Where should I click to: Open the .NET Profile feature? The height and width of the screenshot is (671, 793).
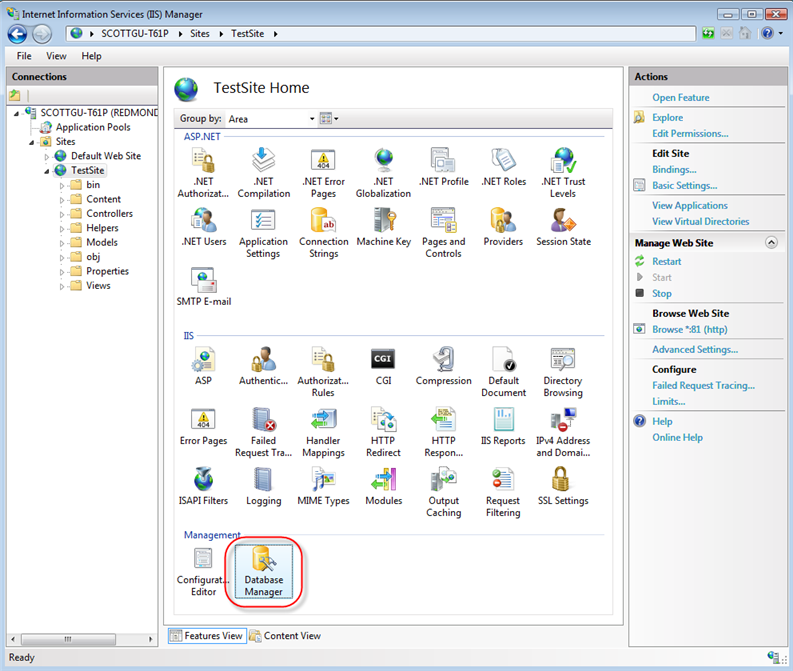[x=444, y=167]
